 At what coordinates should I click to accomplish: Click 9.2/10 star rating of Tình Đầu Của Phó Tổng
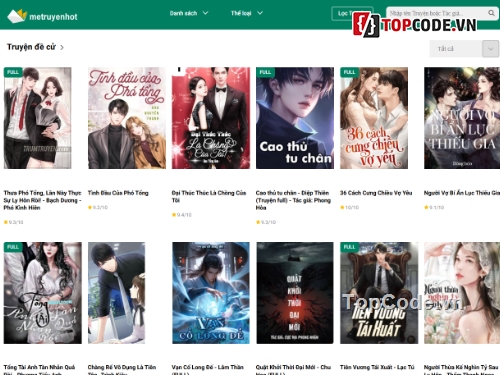pyautogui.click(x=98, y=207)
